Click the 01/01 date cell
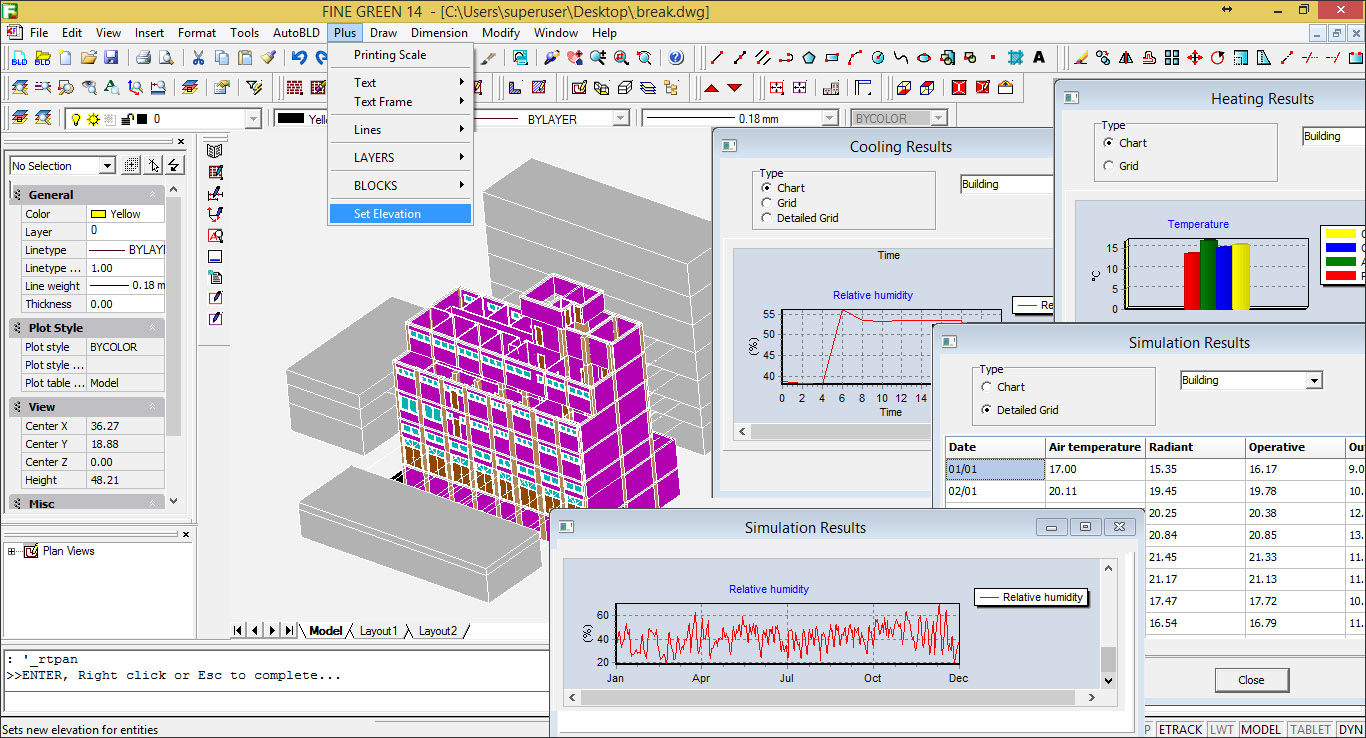 coord(995,469)
